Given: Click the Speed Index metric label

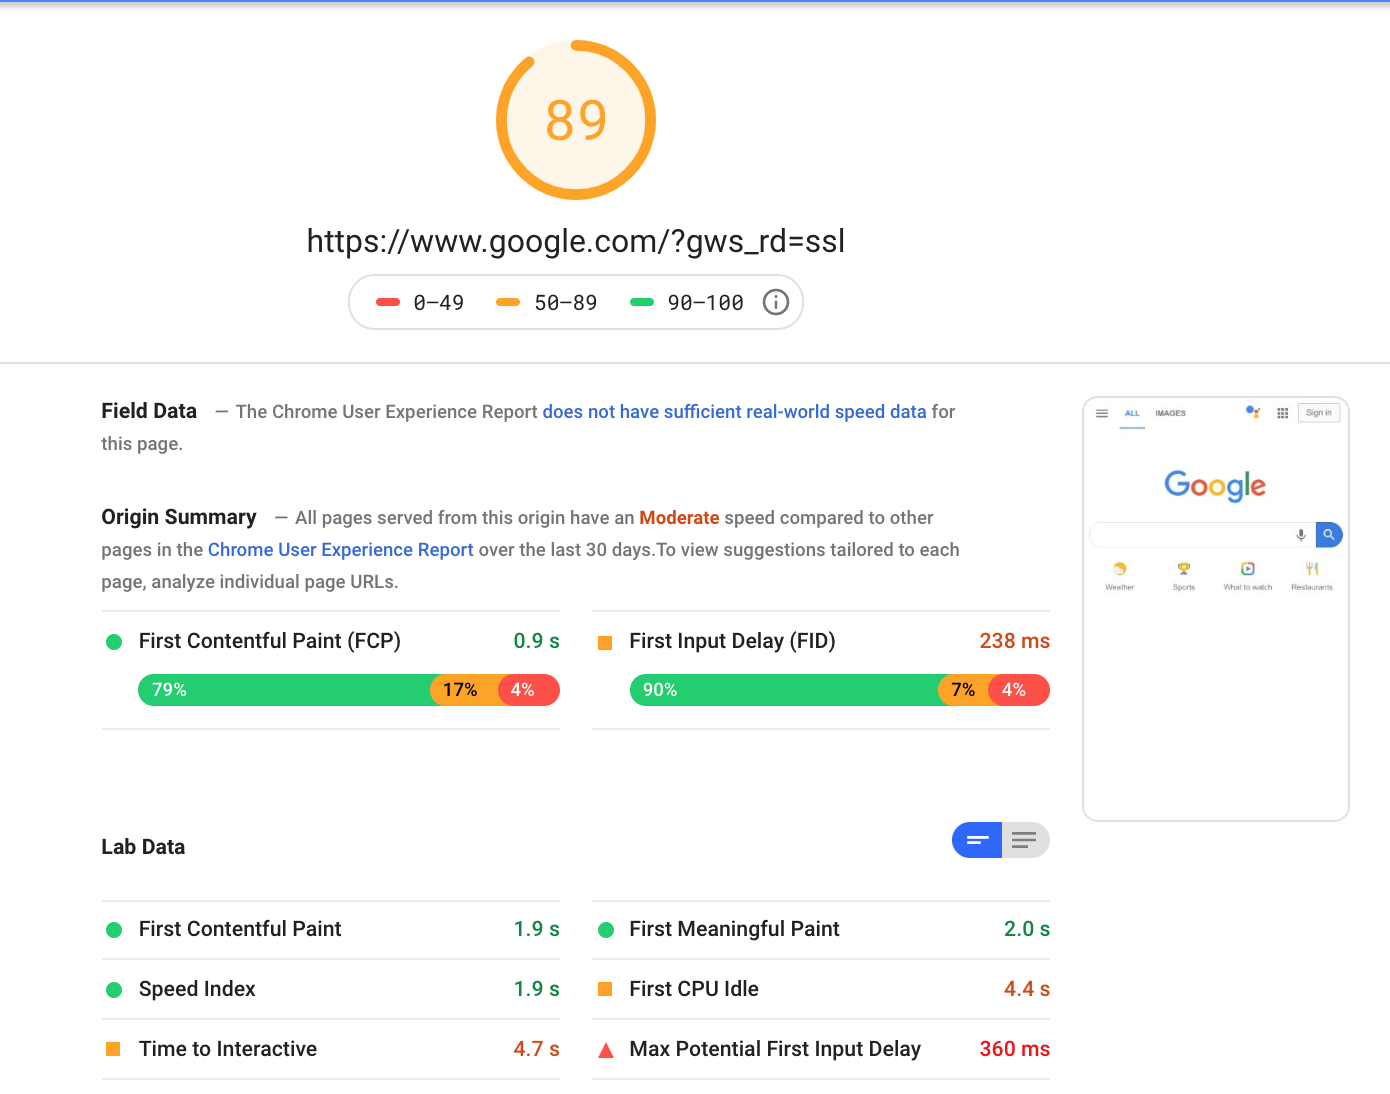Looking at the screenshot, I should pyautogui.click(x=197, y=989).
